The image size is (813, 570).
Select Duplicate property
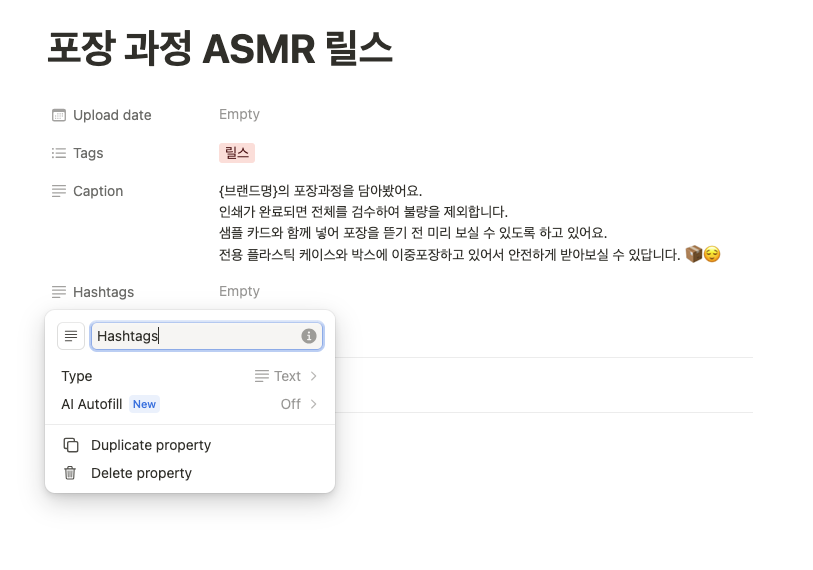pos(190,445)
